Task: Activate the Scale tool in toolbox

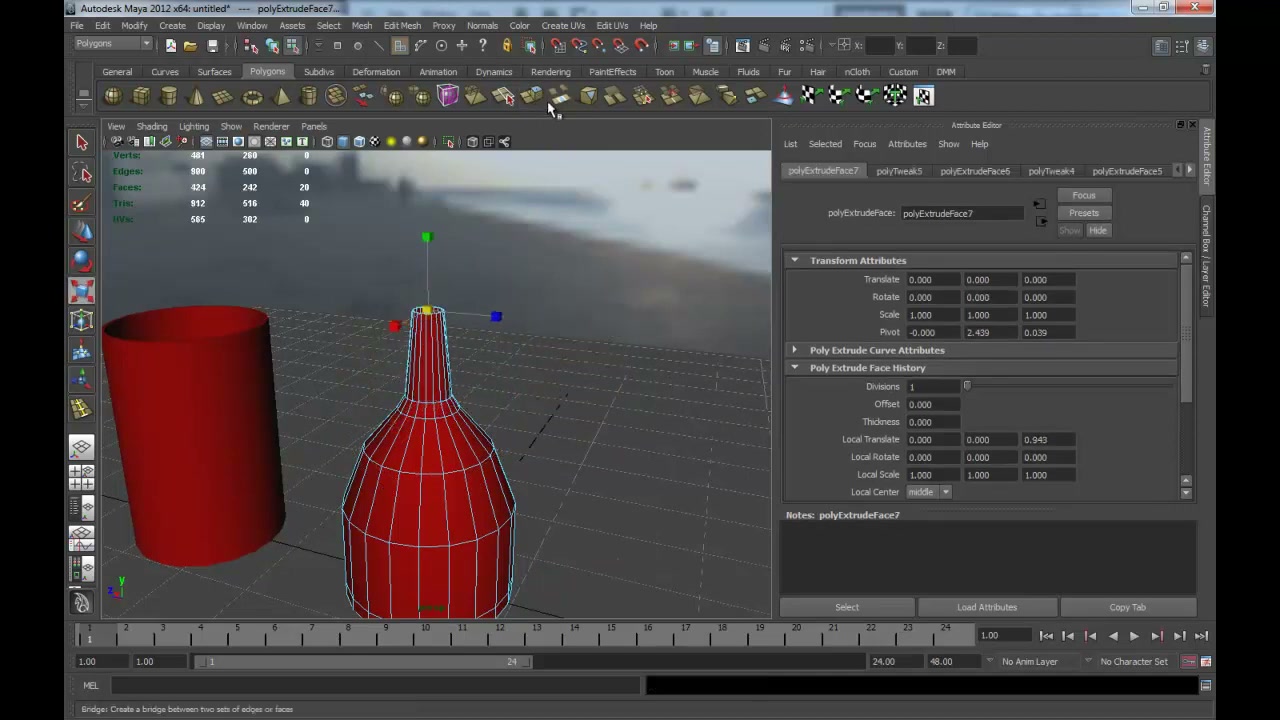Action: pos(82,291)
